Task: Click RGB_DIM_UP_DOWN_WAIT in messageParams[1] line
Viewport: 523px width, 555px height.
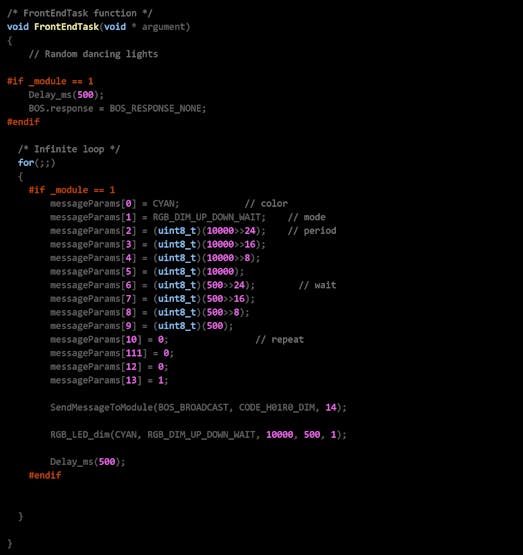Action: pyautogui.click(x=207, y=217)
